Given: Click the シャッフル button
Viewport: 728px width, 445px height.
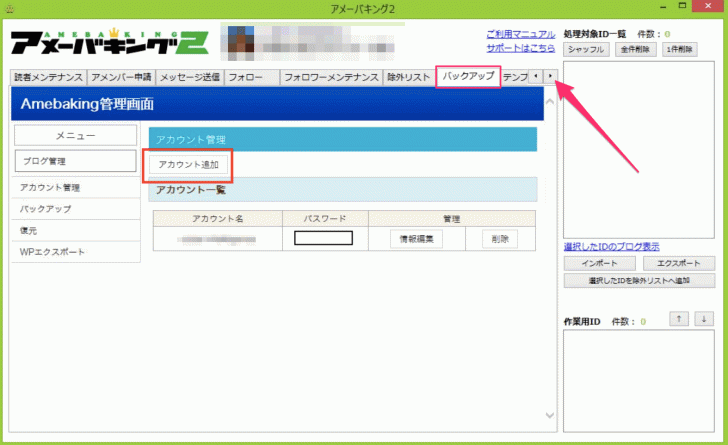Looking at the screenshot, I should [587, 48].
